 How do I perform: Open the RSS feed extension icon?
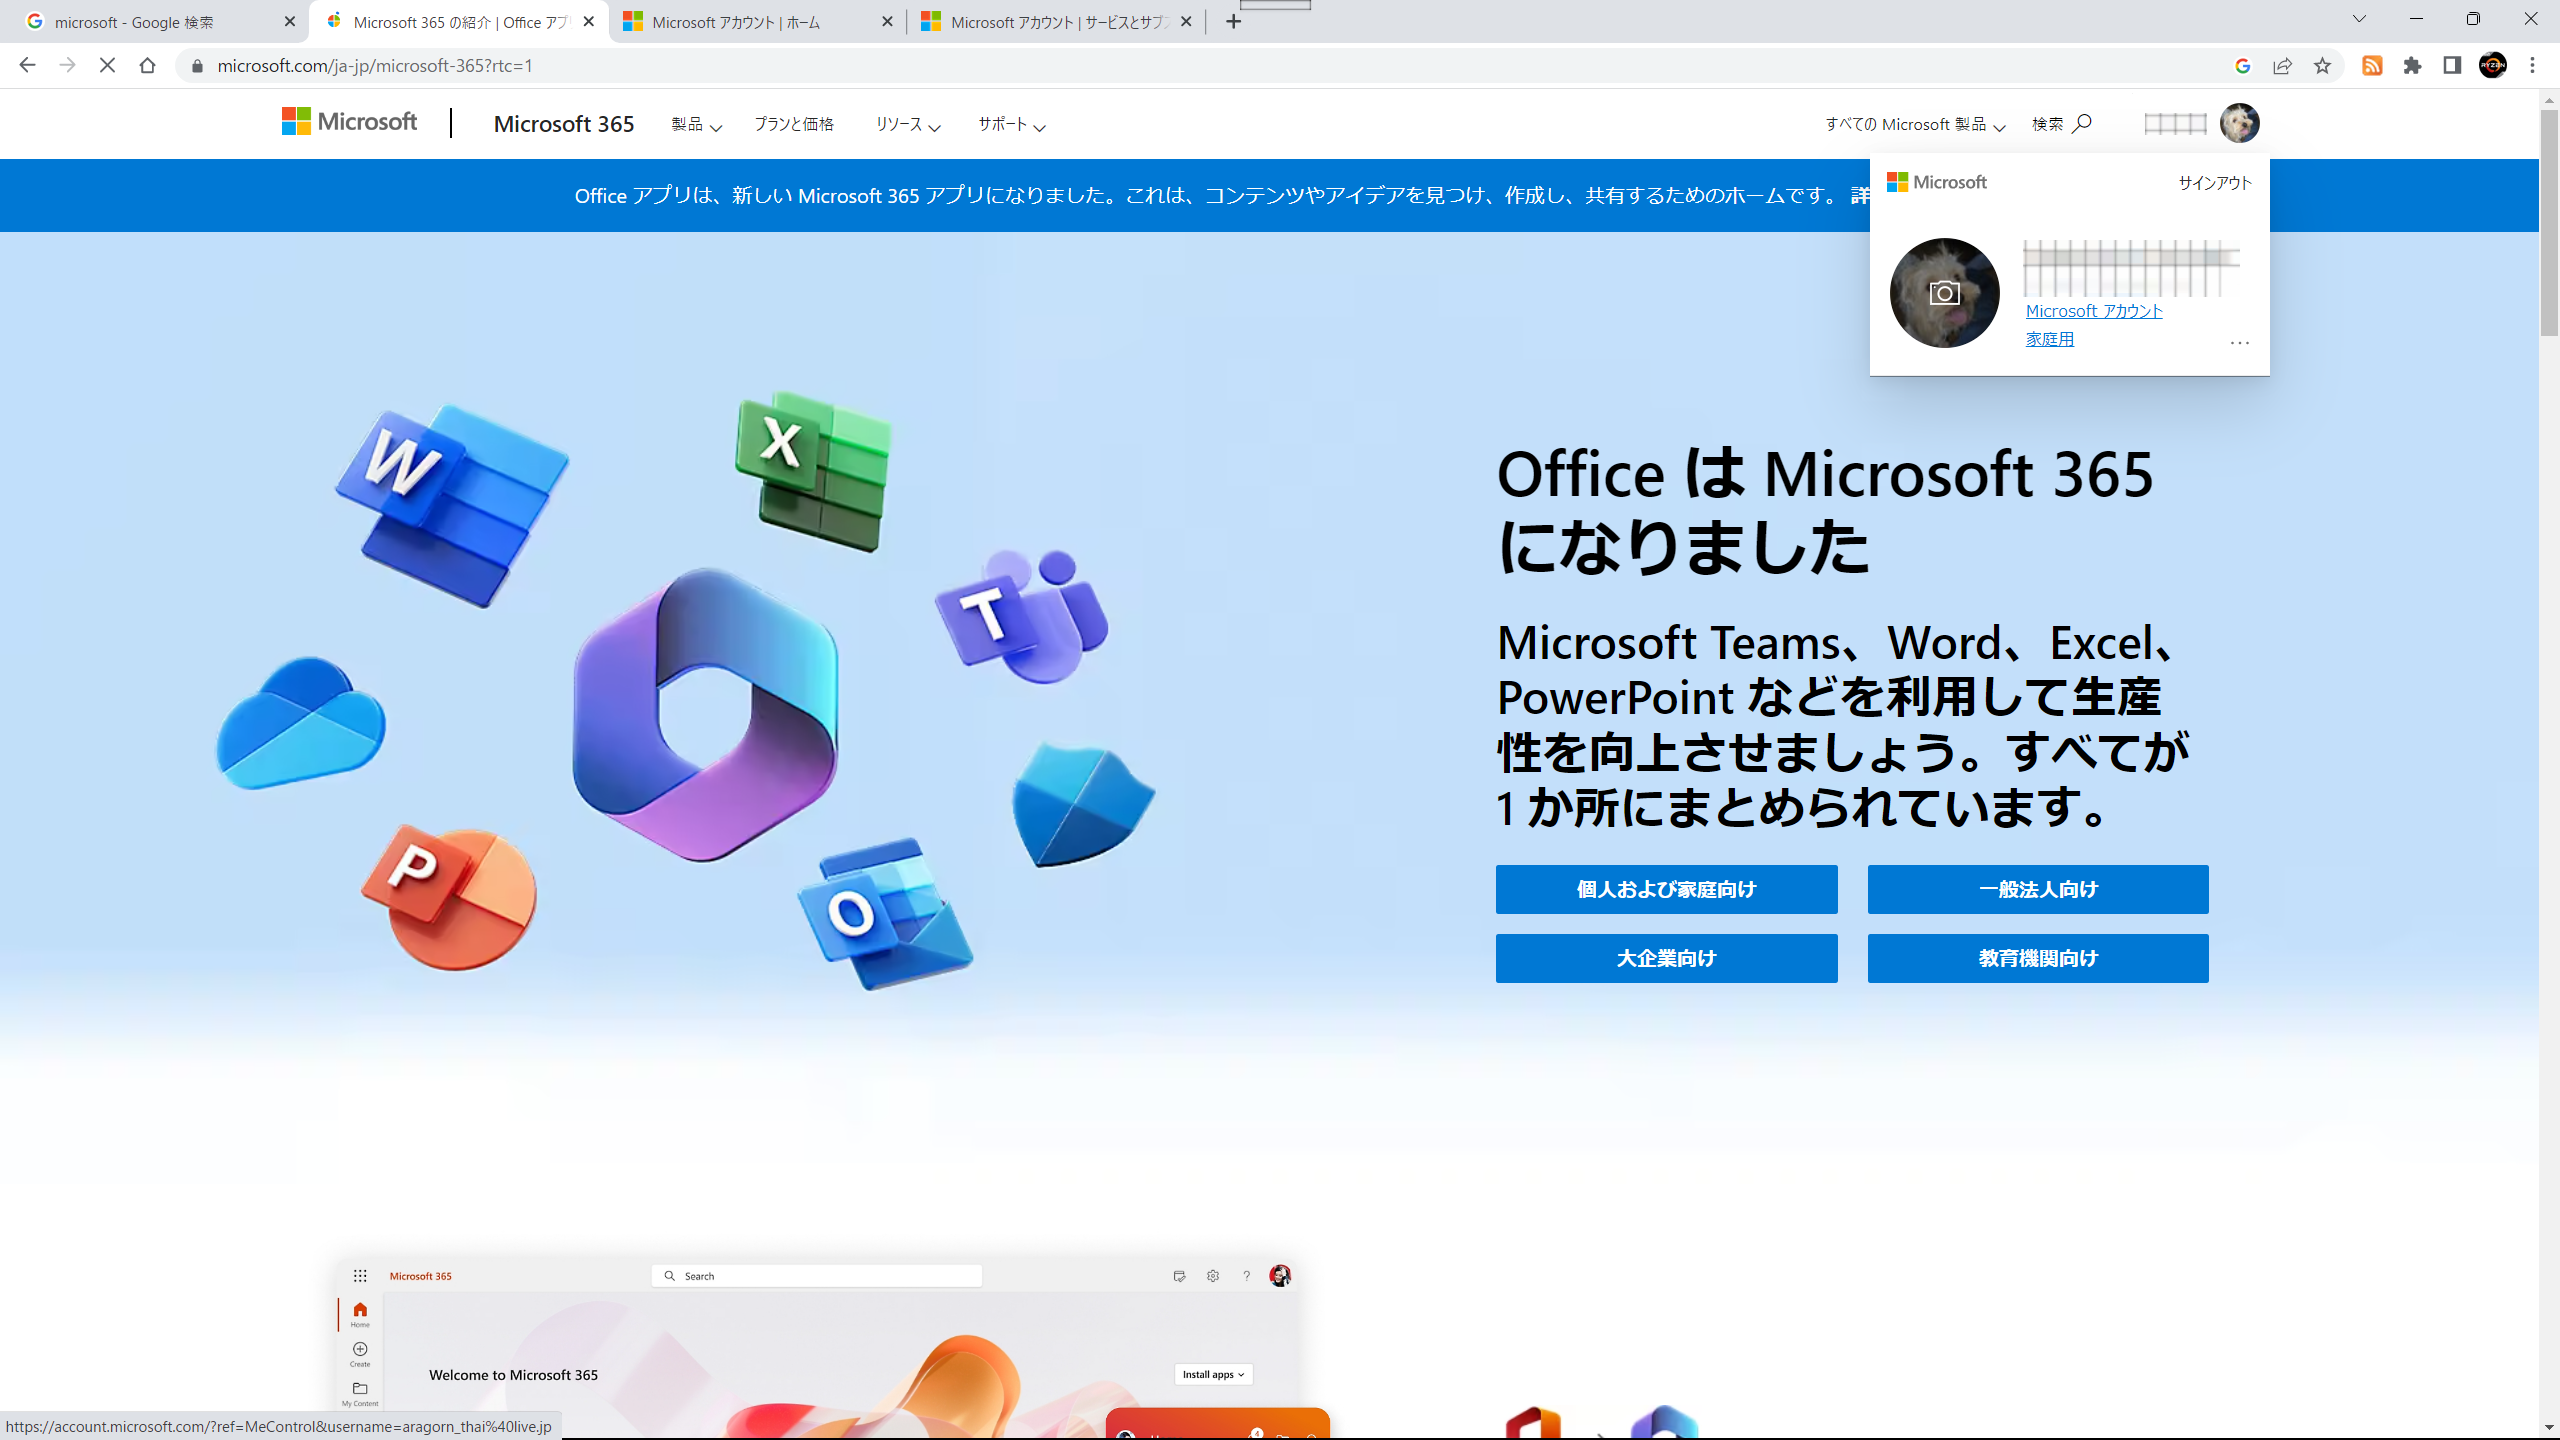(x=2372, y=66)
